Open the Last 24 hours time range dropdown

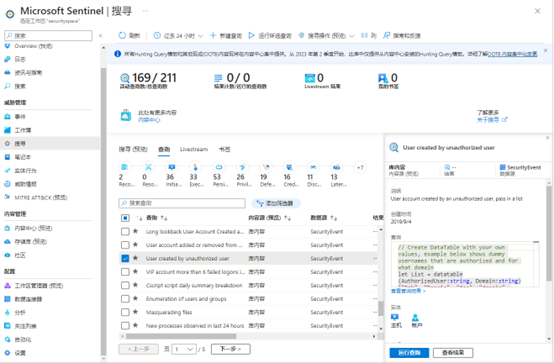(178, 35)
